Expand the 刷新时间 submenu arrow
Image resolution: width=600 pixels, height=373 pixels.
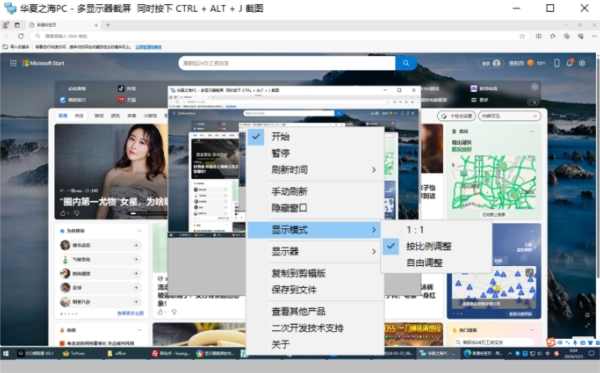(374, 170)
